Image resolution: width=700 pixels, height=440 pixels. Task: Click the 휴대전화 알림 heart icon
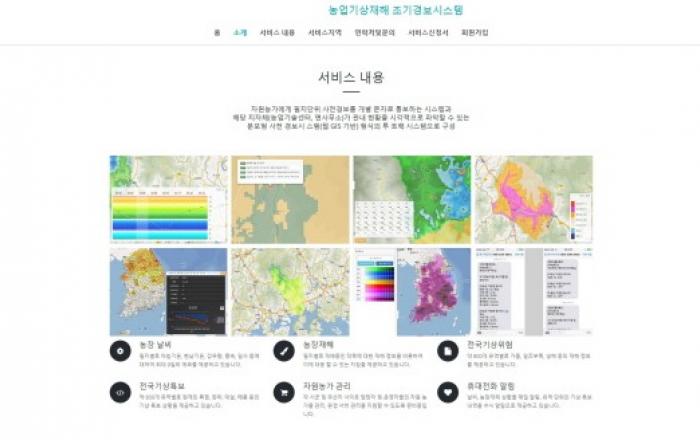[446, 391]
